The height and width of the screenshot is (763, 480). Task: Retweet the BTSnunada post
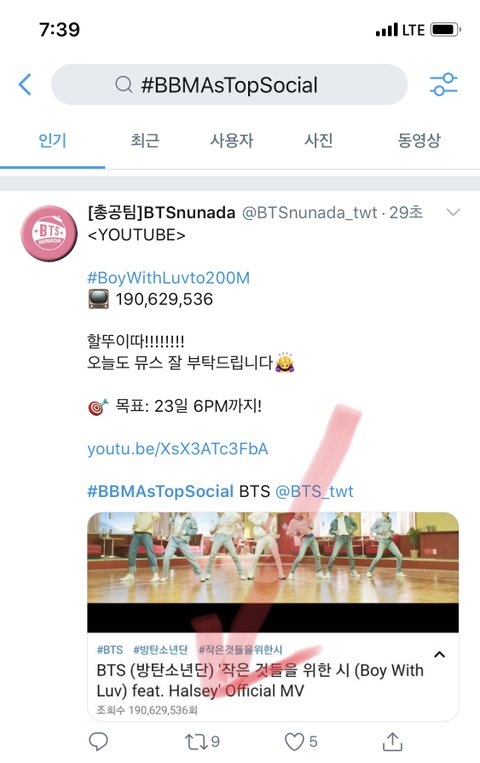point(202,742)
